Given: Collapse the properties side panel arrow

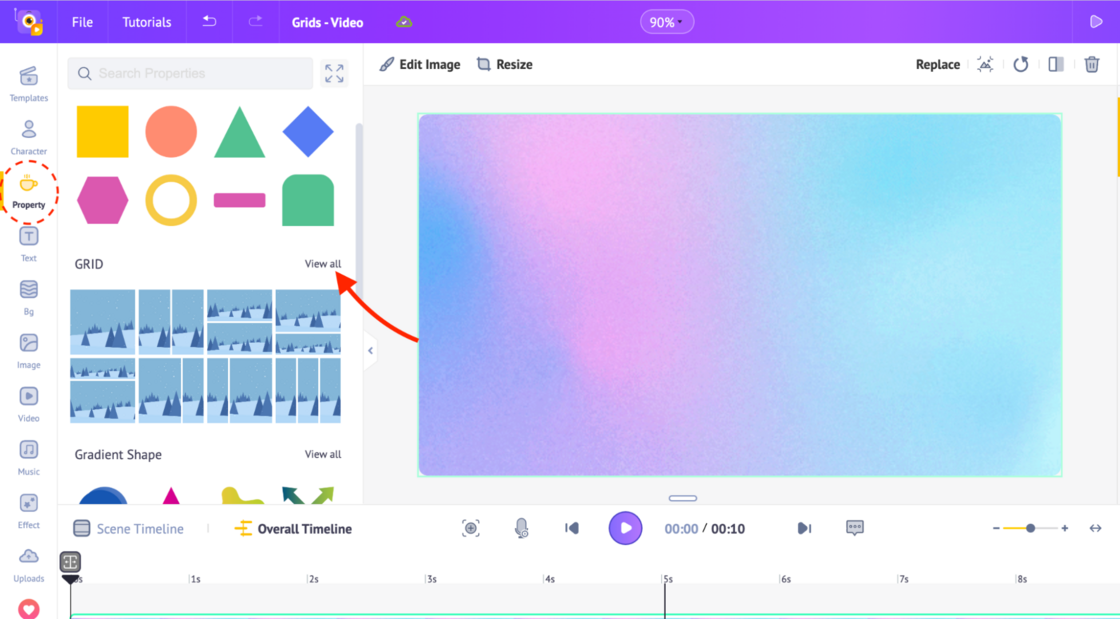Looking at the screenshot, I should pos(370,351).
